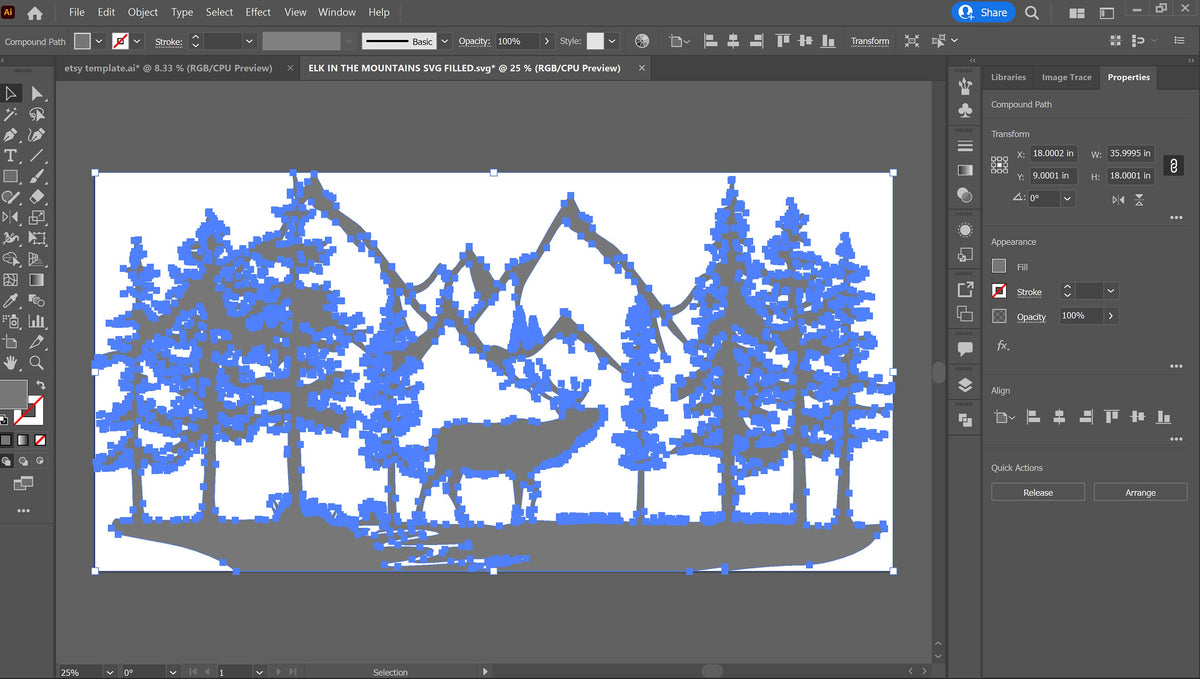Viewport: 1200px width, 679px height.
Task: Open the Effect menu
Action: (258, 12)
